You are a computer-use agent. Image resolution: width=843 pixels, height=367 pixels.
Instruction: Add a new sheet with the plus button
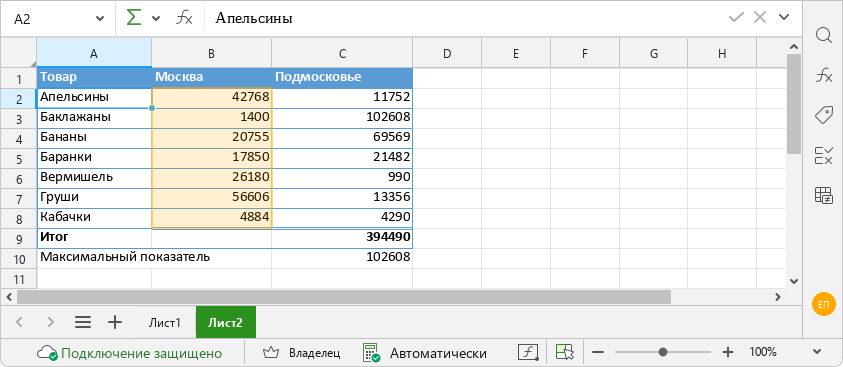[115, 322]
